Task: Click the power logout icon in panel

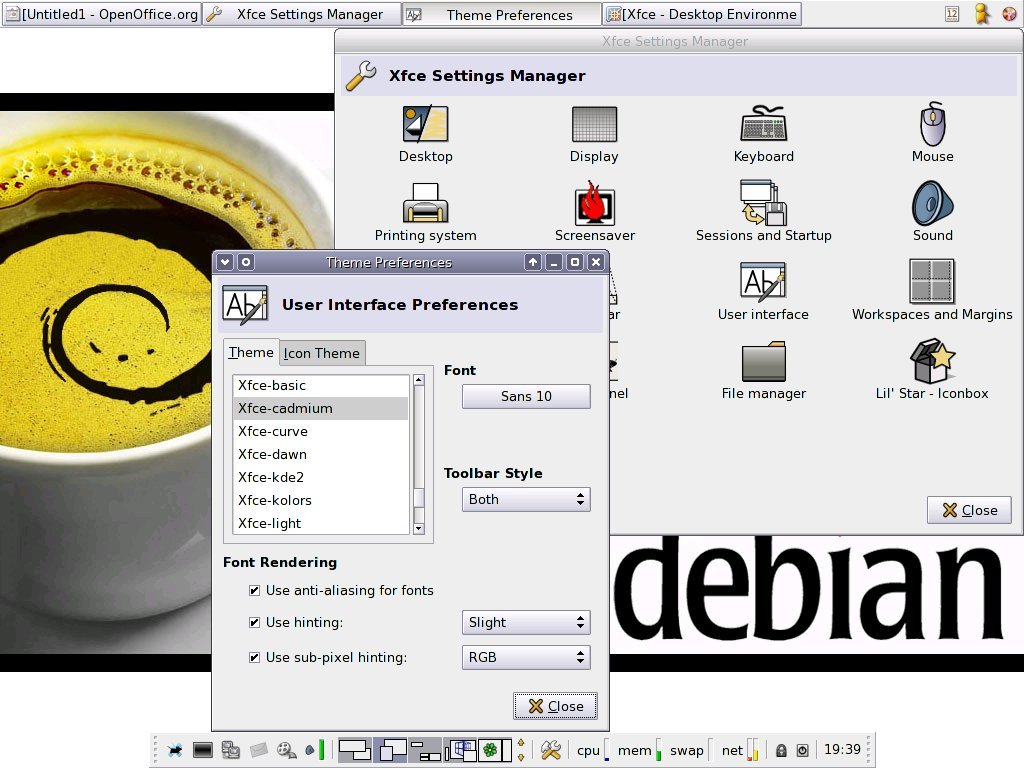Action: tap(803, 750)
